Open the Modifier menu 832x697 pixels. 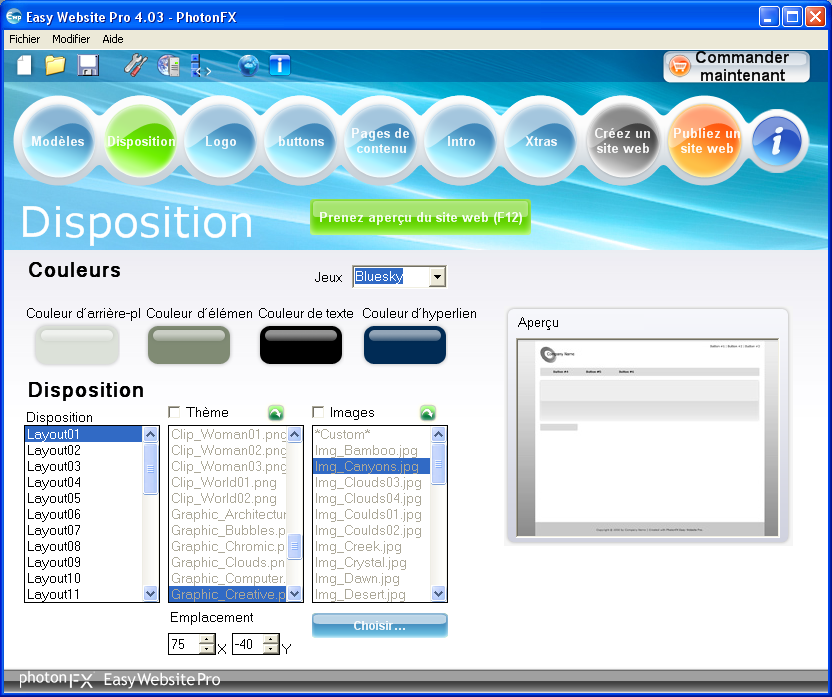pos(71,39)
